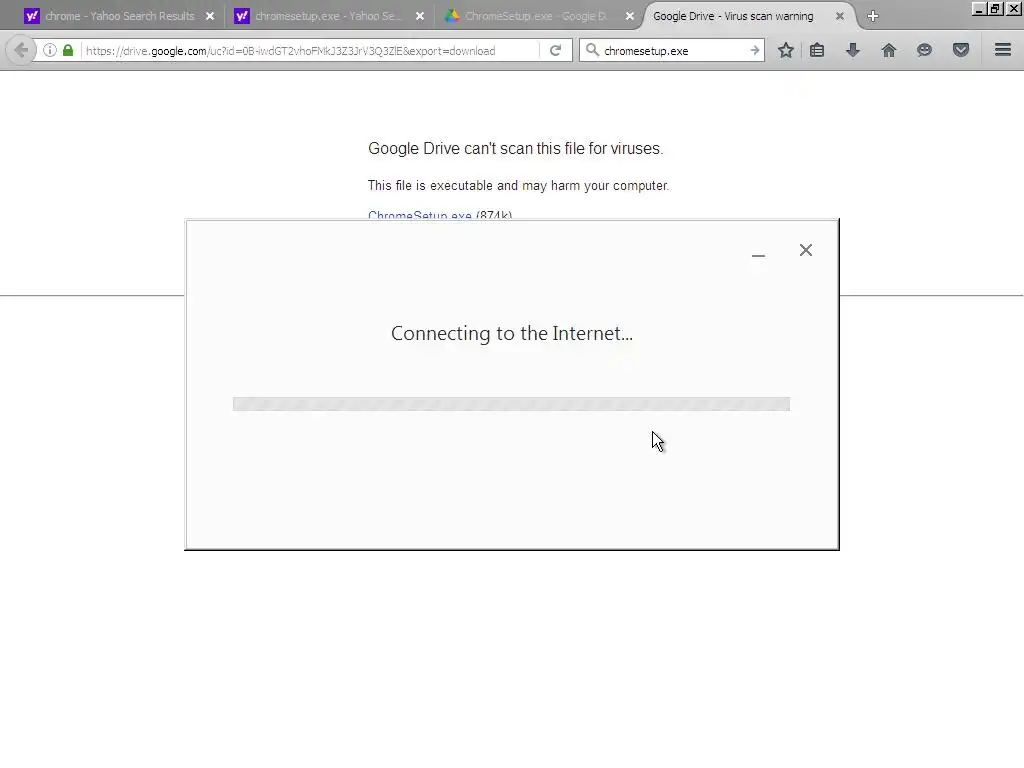
Task: Click the ChromeSetup.exe file link
Action: click(x=420, y=215)
